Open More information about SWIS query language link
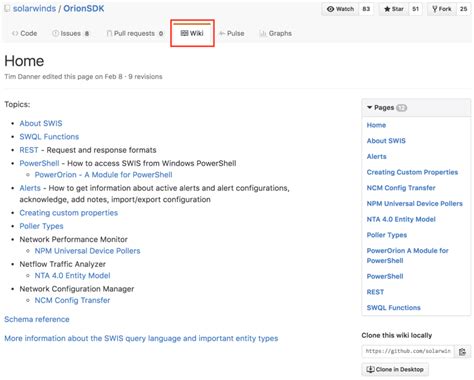Screen dimensions: 474x380 141,338
